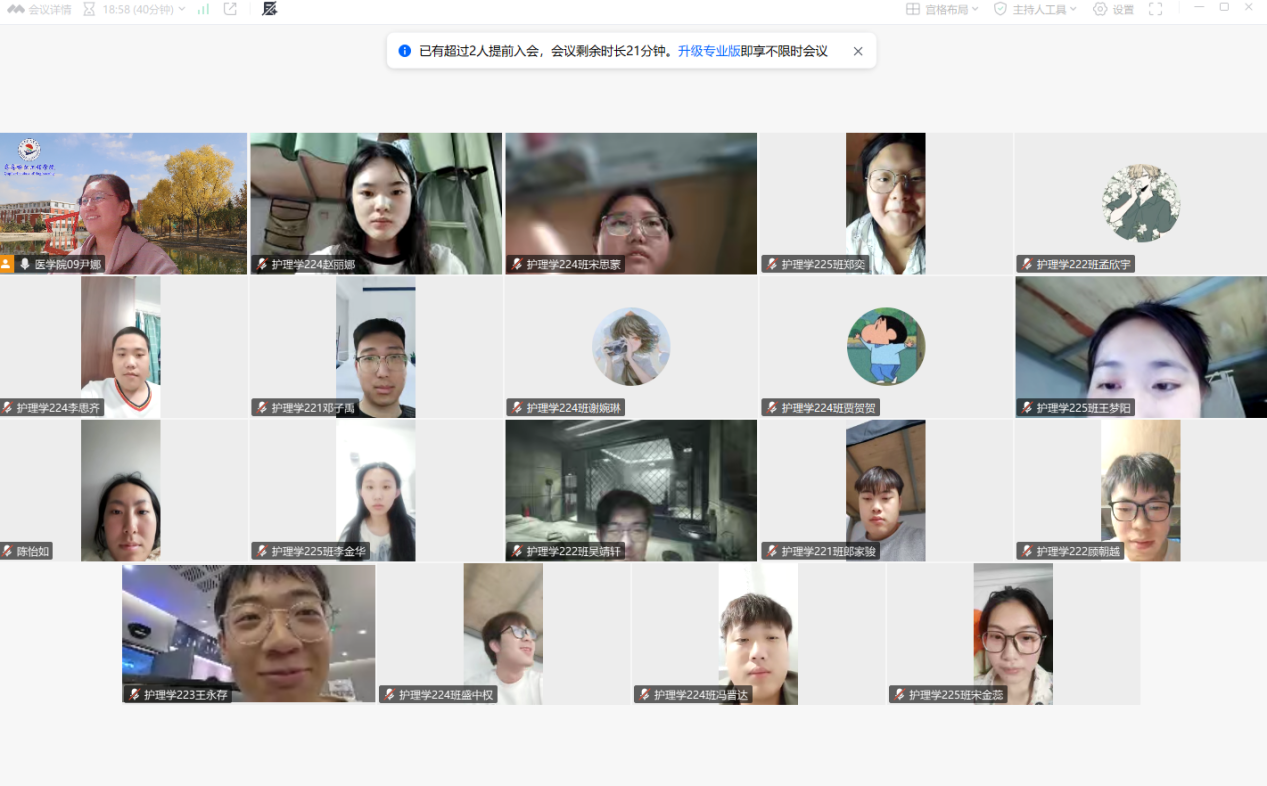Click the crossed-out screen icon in top bar
Screen dimensions: 1267x786
269,9
